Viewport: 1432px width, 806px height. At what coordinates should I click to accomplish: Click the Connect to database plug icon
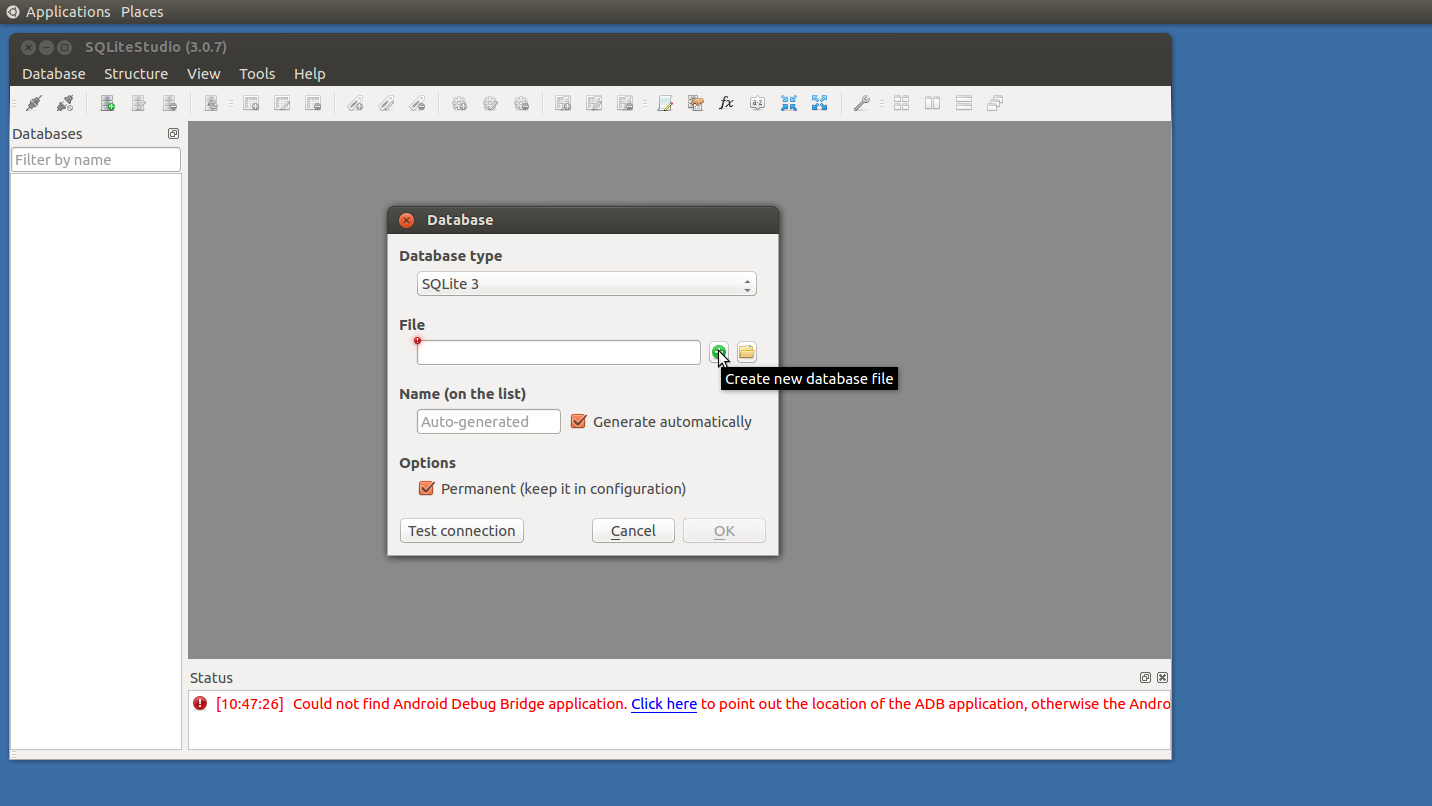point(34,103)
